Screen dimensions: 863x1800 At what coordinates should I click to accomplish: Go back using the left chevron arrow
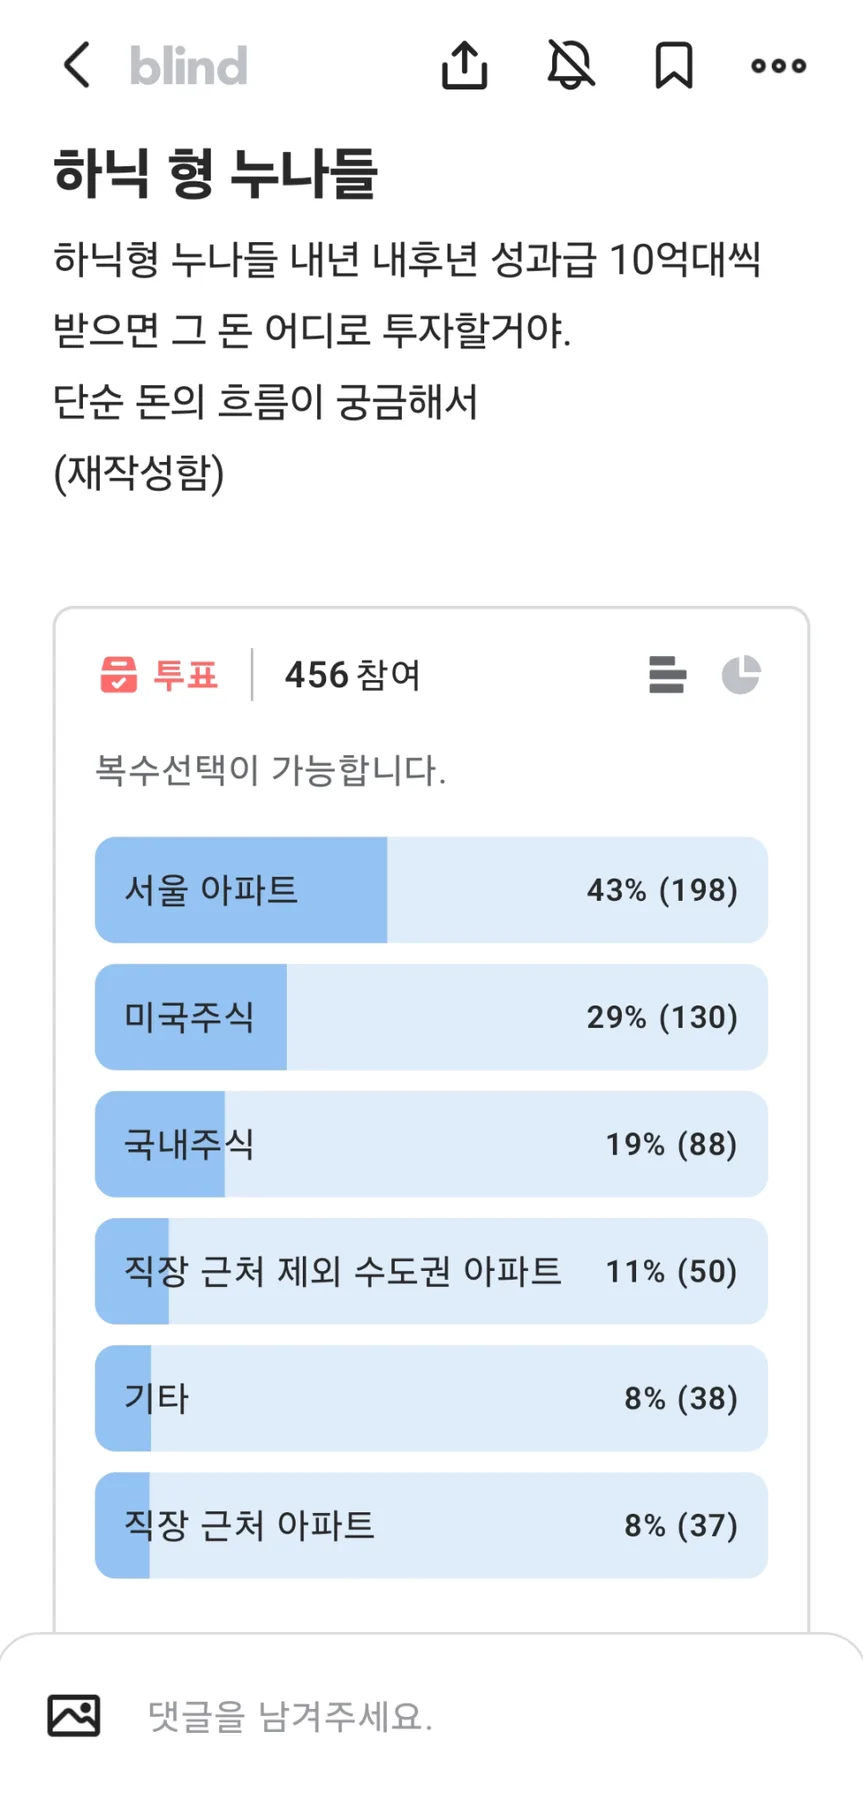(77, 66)
